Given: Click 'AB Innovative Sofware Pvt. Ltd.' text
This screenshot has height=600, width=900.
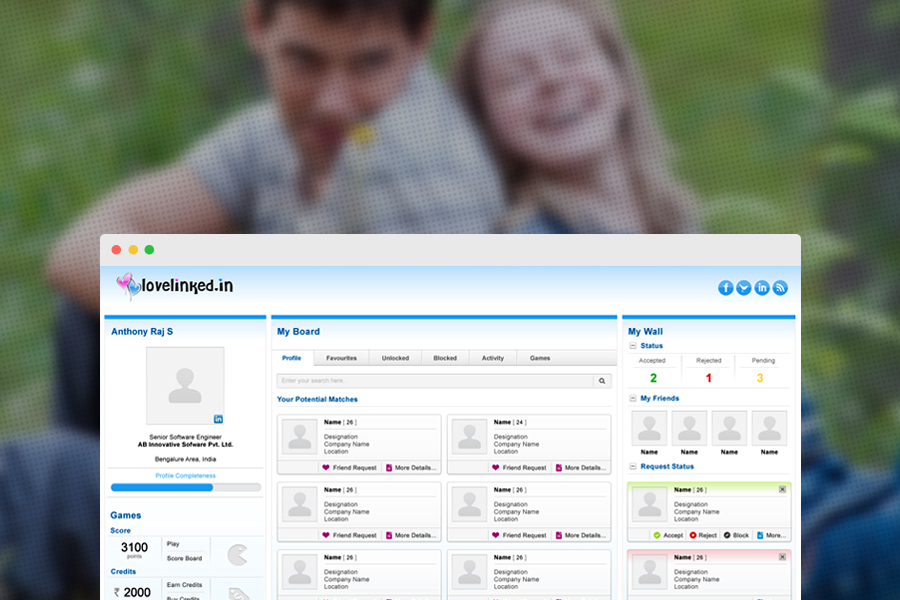Looking at the screenshot, I should (x=185, y=444).
